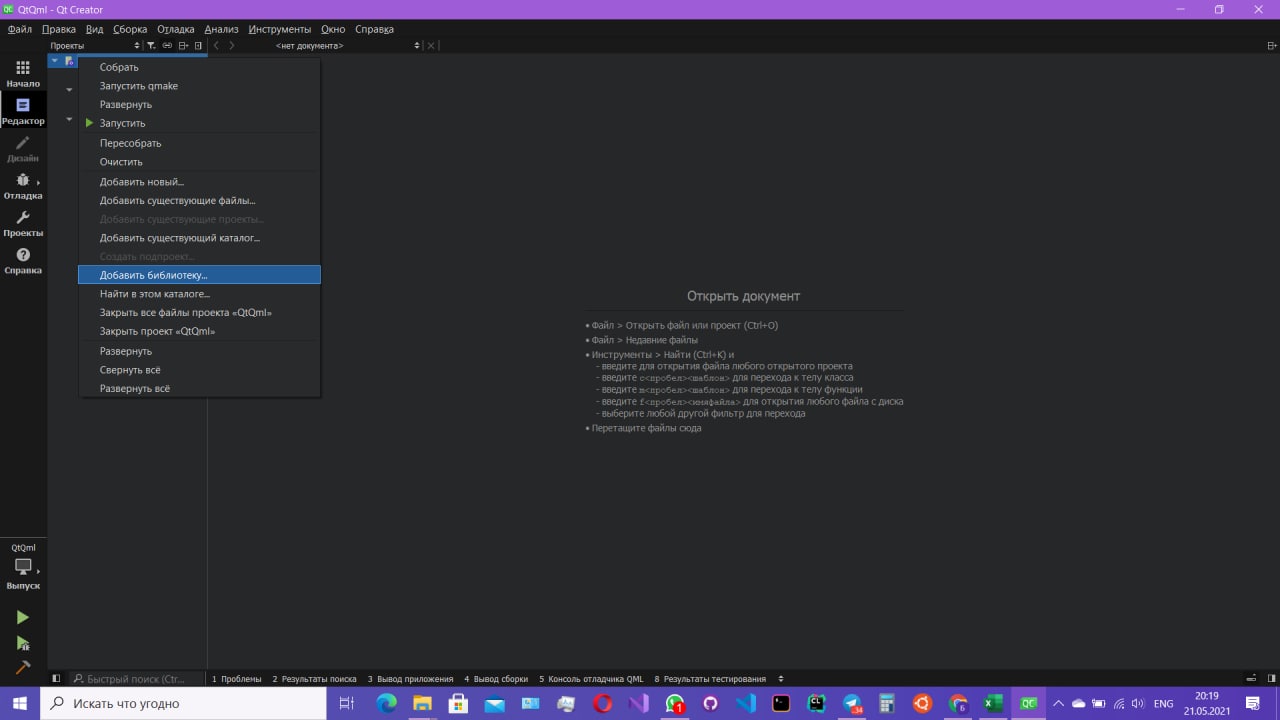Open the 3 Вывод приложения pane
The image size is (1280, 720).
click(410, 679)
